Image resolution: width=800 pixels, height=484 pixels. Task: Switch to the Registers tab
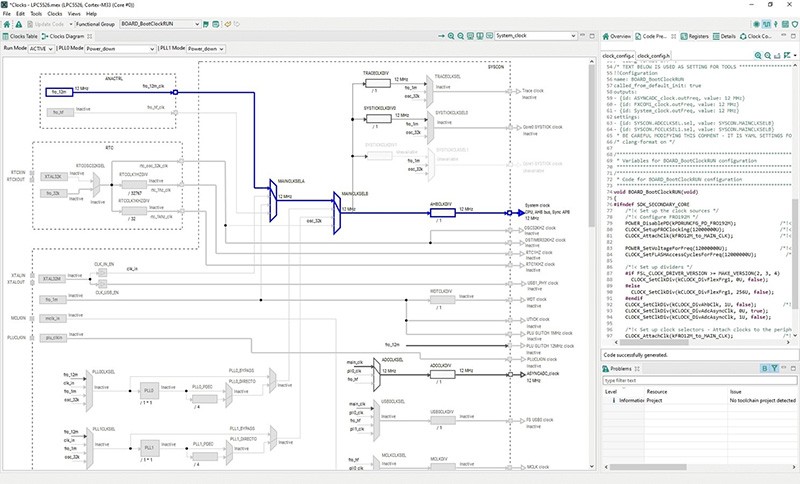click(x=694, y=35)
